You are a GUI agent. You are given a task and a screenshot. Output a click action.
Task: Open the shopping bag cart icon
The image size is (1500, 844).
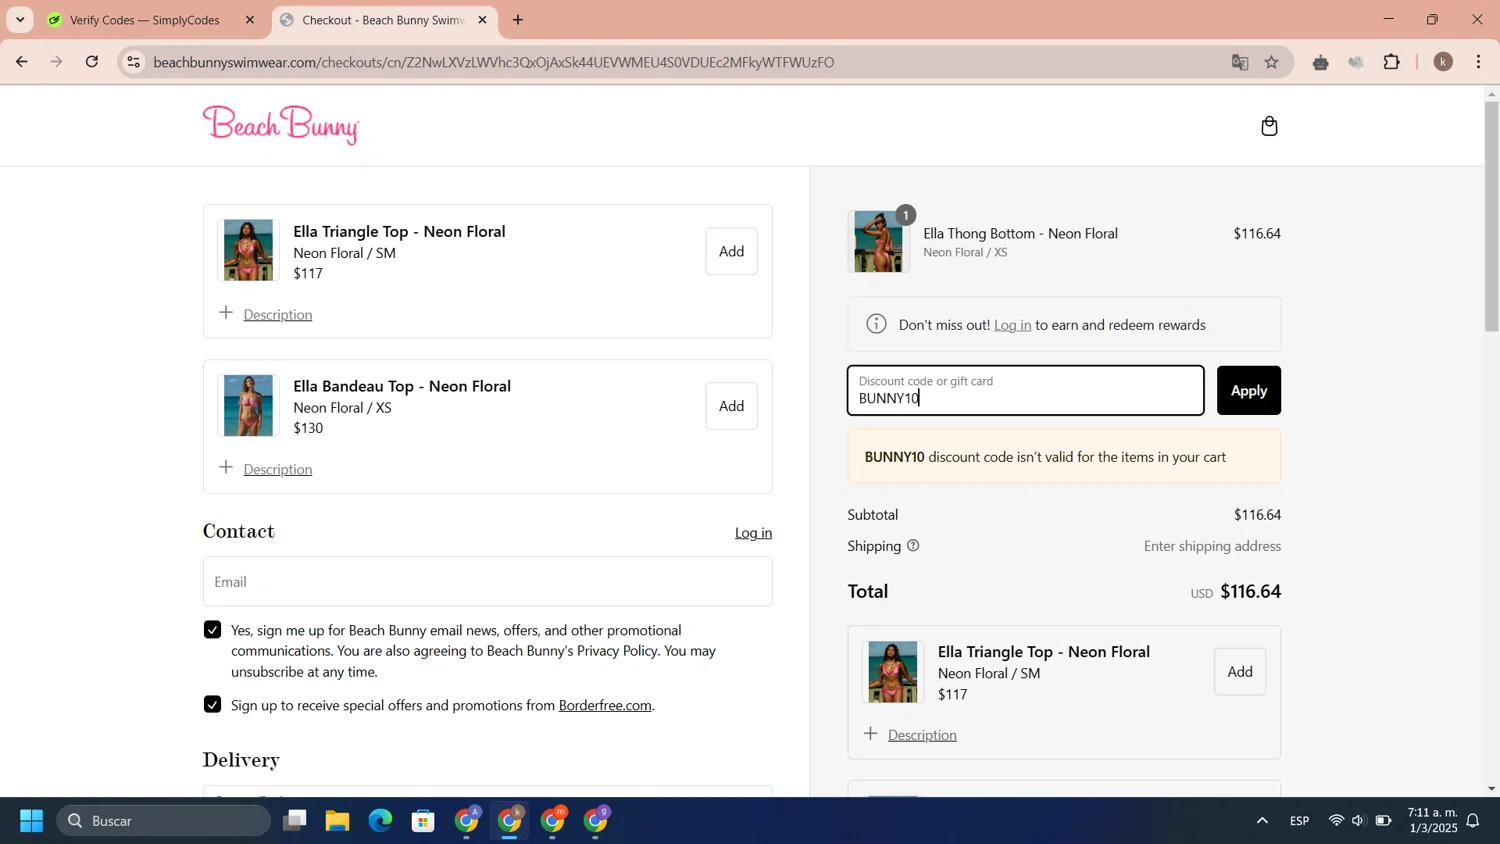click(x=1269, y=126)
